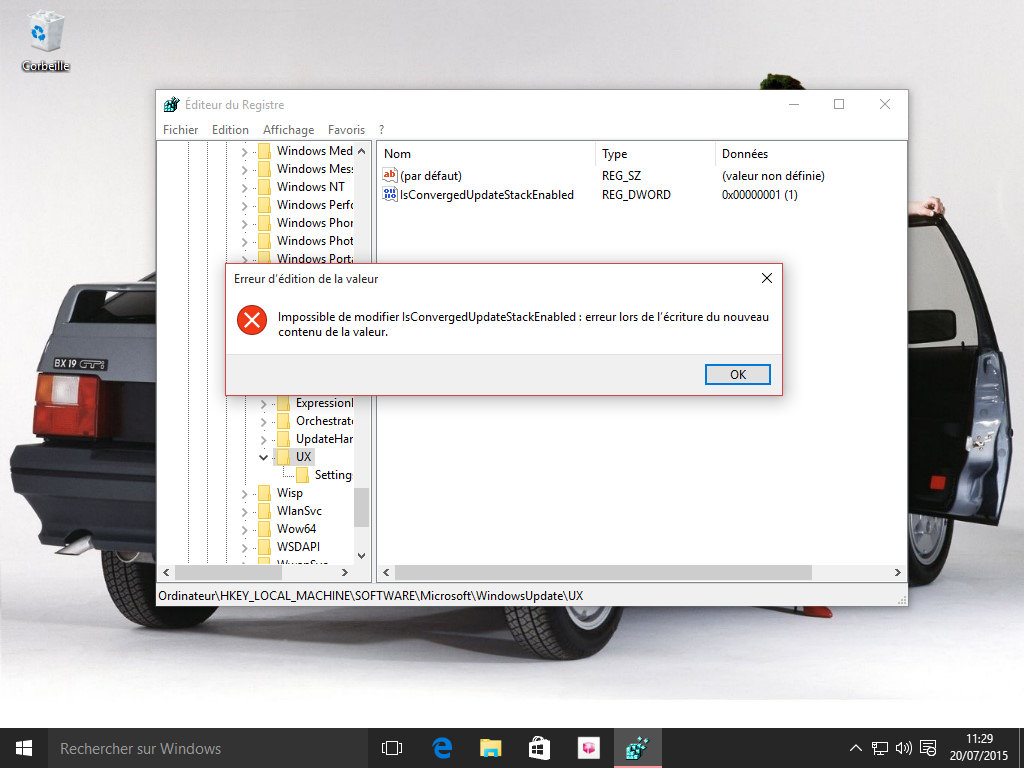
Task: Open File Explorer from the taskbar
Action: pyautogui.click(x=490, y=748)
